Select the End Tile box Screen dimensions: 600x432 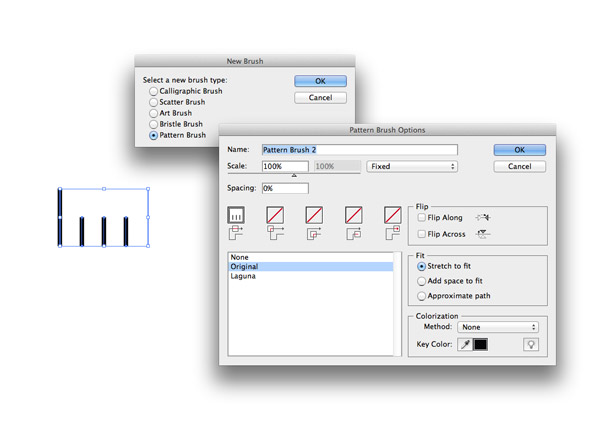coord(392,215)
